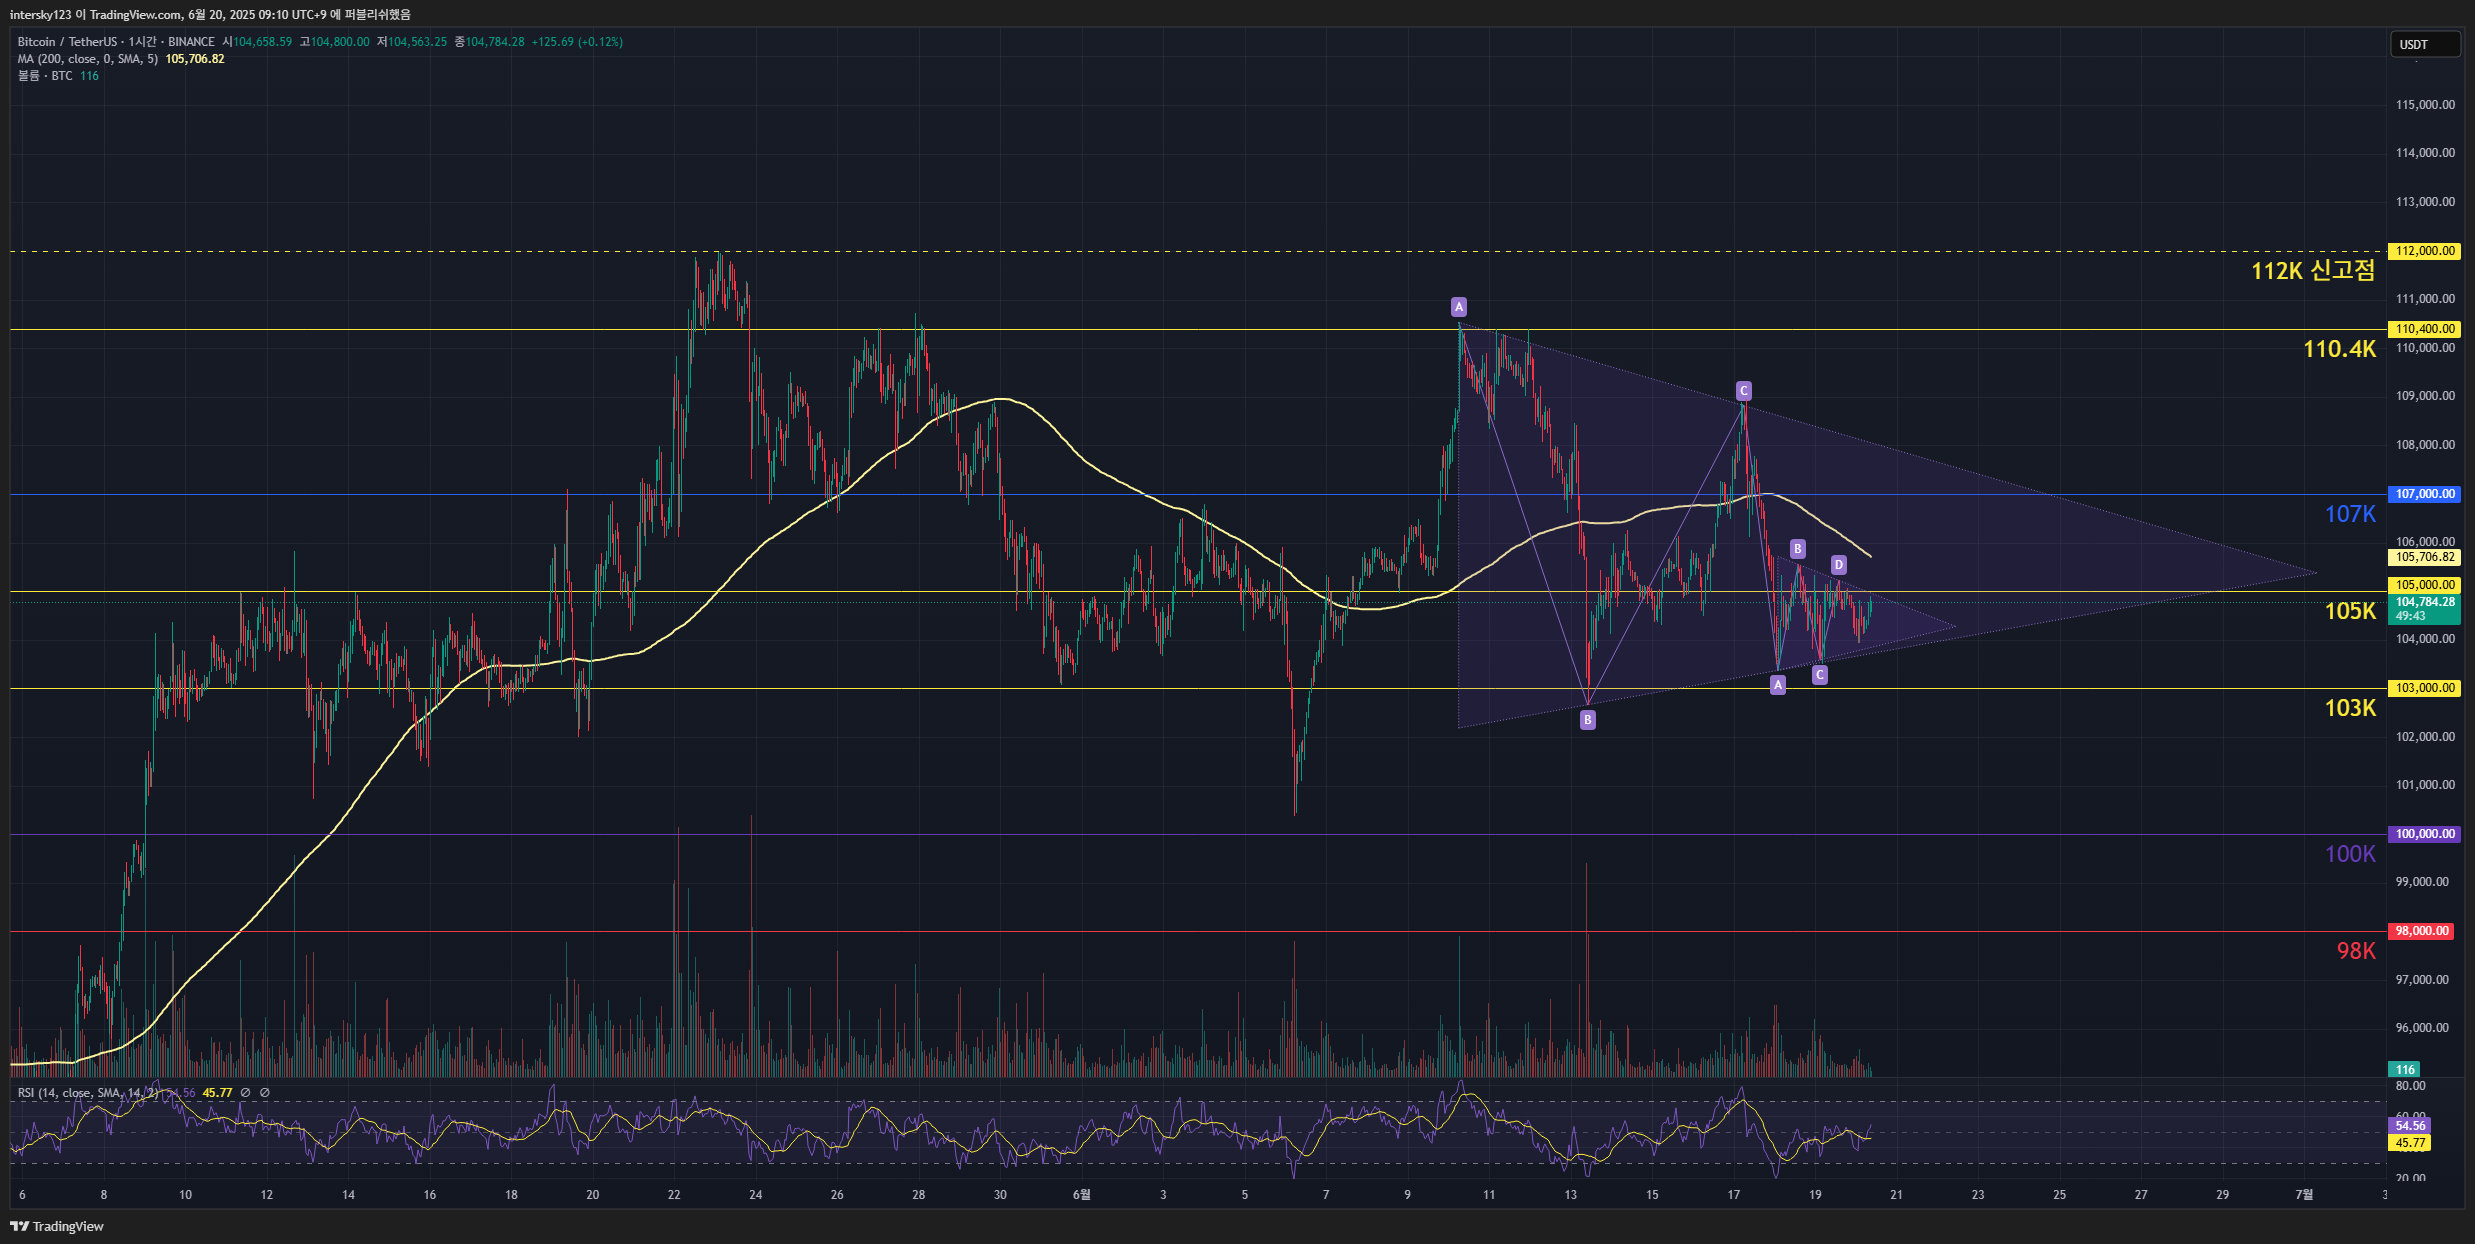The height and width of the screenshot is (1244, 2475).
Task: Select the change value +125.69 (+0.12%)
Action: click(x=577, y=42)
